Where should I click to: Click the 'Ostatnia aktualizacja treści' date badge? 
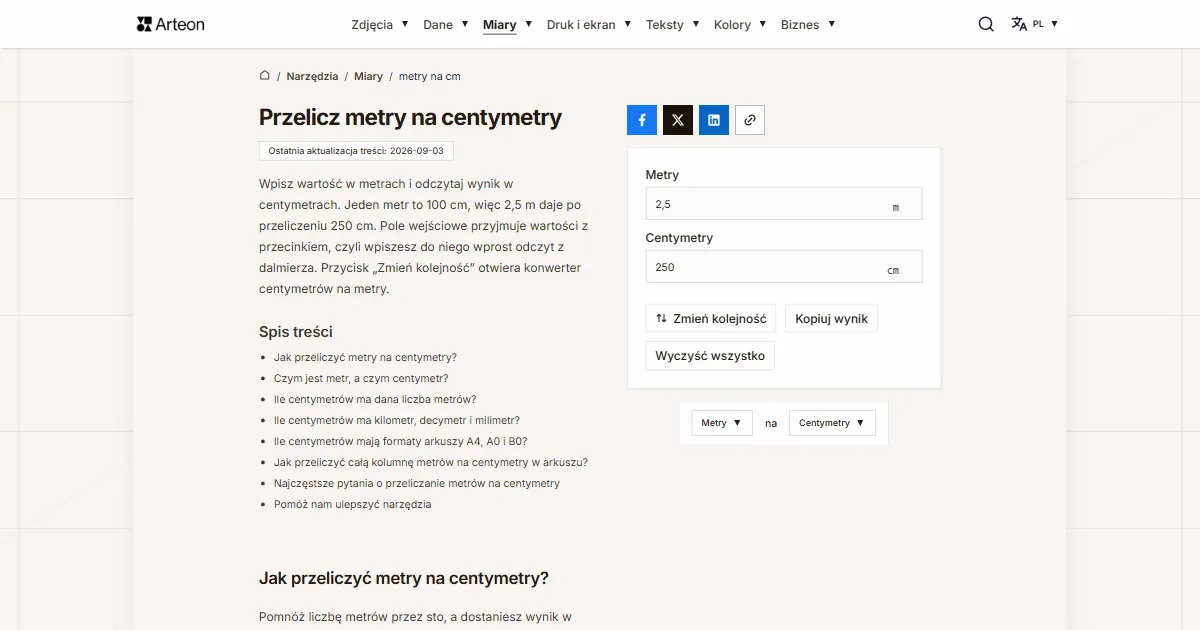356,150
